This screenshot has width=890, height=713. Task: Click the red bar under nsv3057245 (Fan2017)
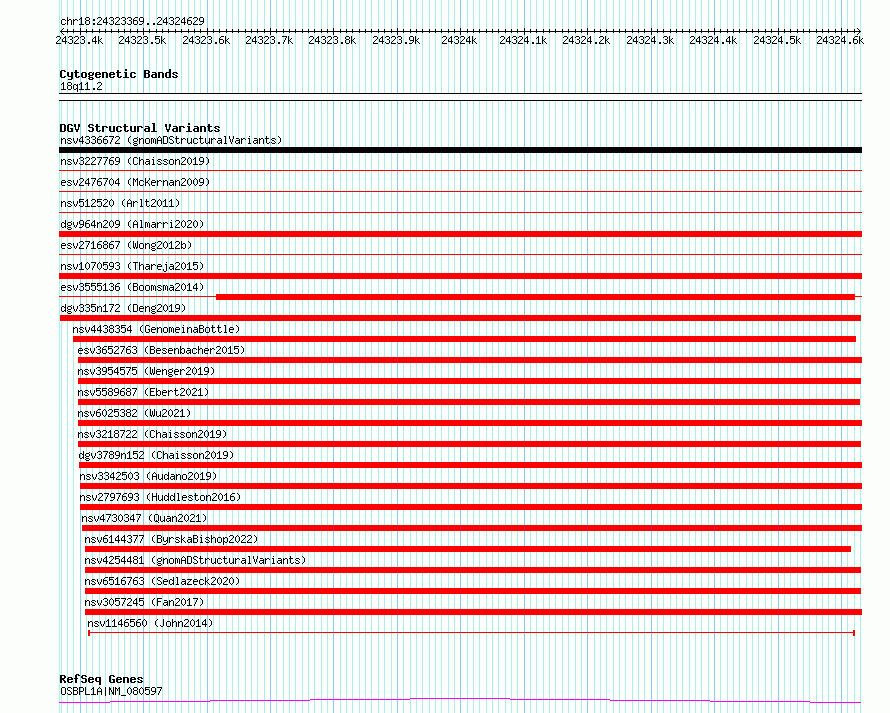coord(473,612)
